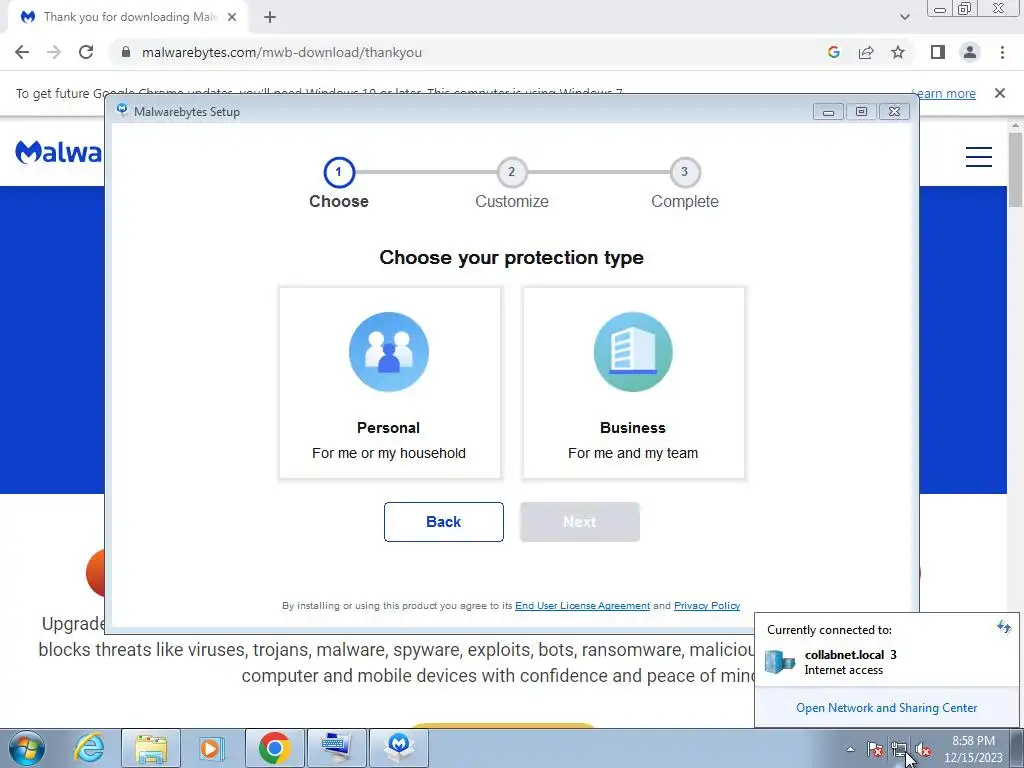This screenshot has height=768, width=1024.
Task: Launch Internet Explorer from taskbar
Action: [89, 748]
